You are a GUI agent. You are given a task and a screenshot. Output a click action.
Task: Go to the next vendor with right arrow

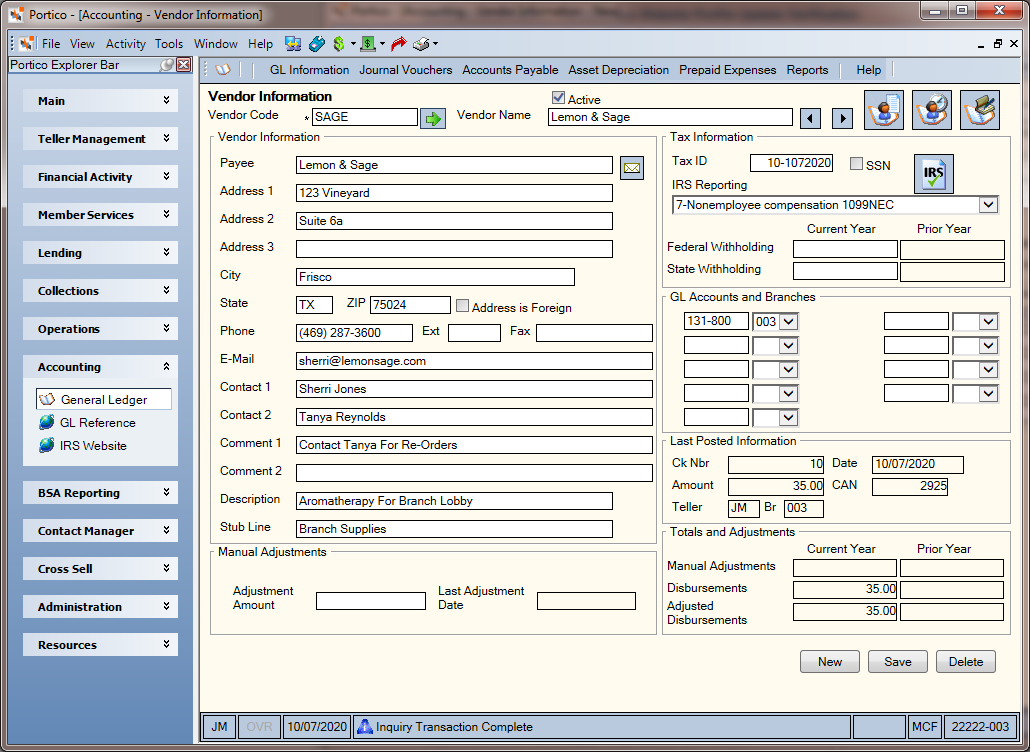point(842,119)
